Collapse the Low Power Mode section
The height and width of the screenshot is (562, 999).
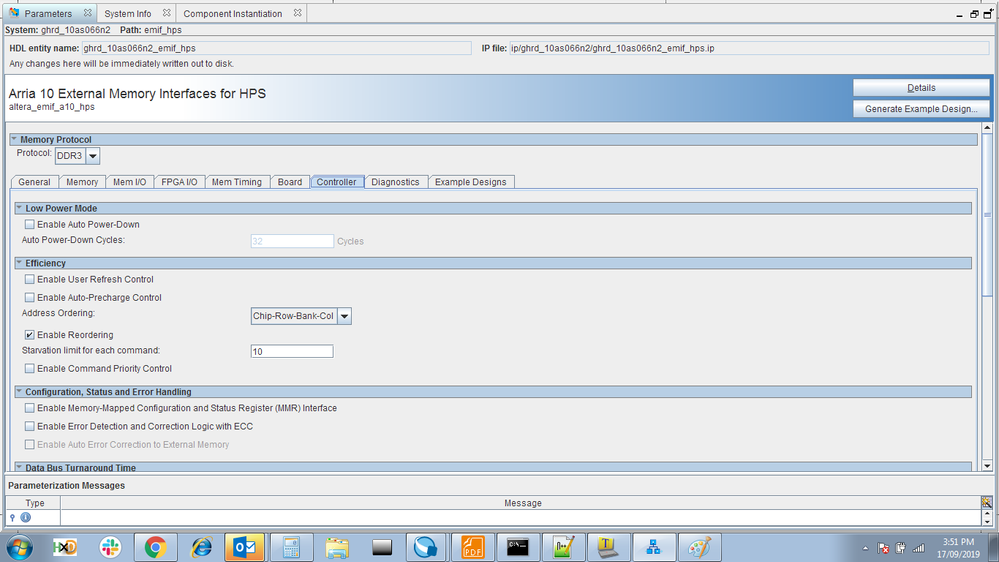click(19, 208)
